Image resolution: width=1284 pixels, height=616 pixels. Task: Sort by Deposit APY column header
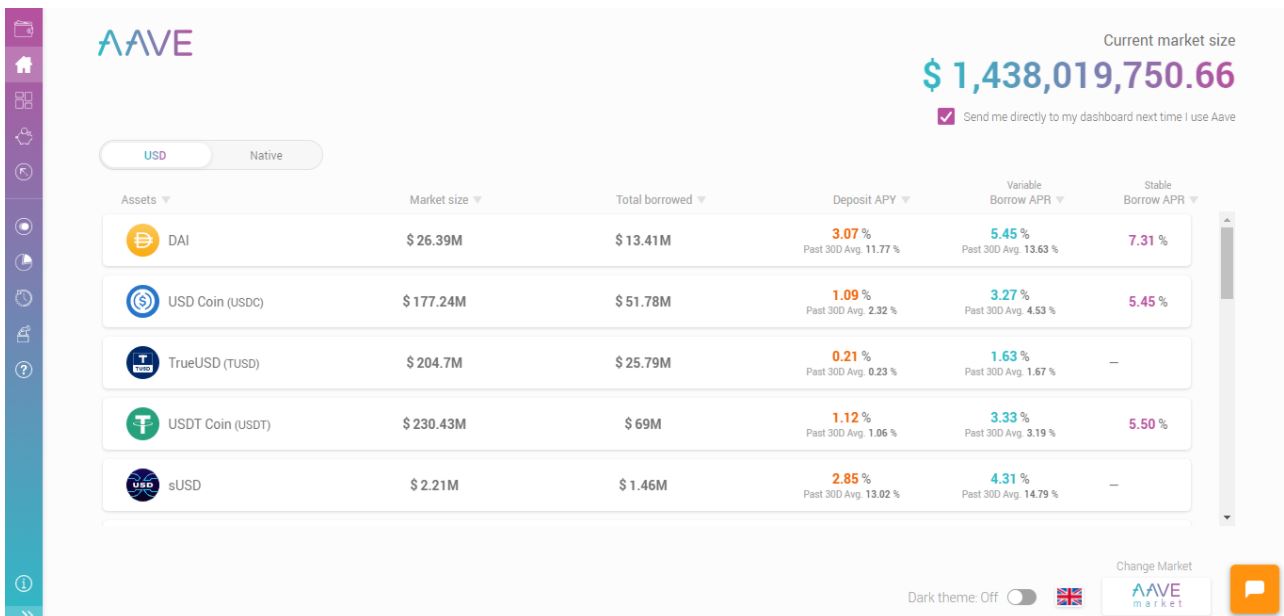(x=870, y=200)
